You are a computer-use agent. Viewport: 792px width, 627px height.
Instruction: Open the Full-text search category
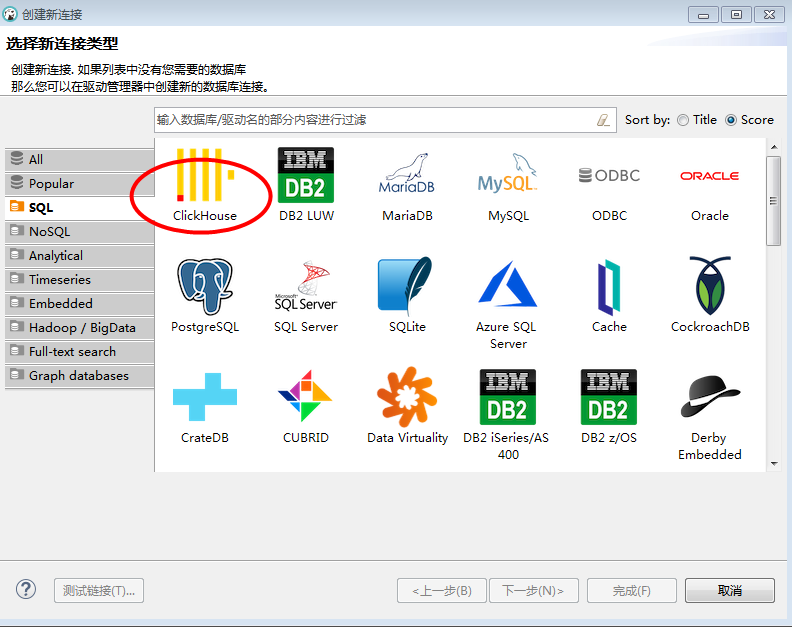pos(79,351)
